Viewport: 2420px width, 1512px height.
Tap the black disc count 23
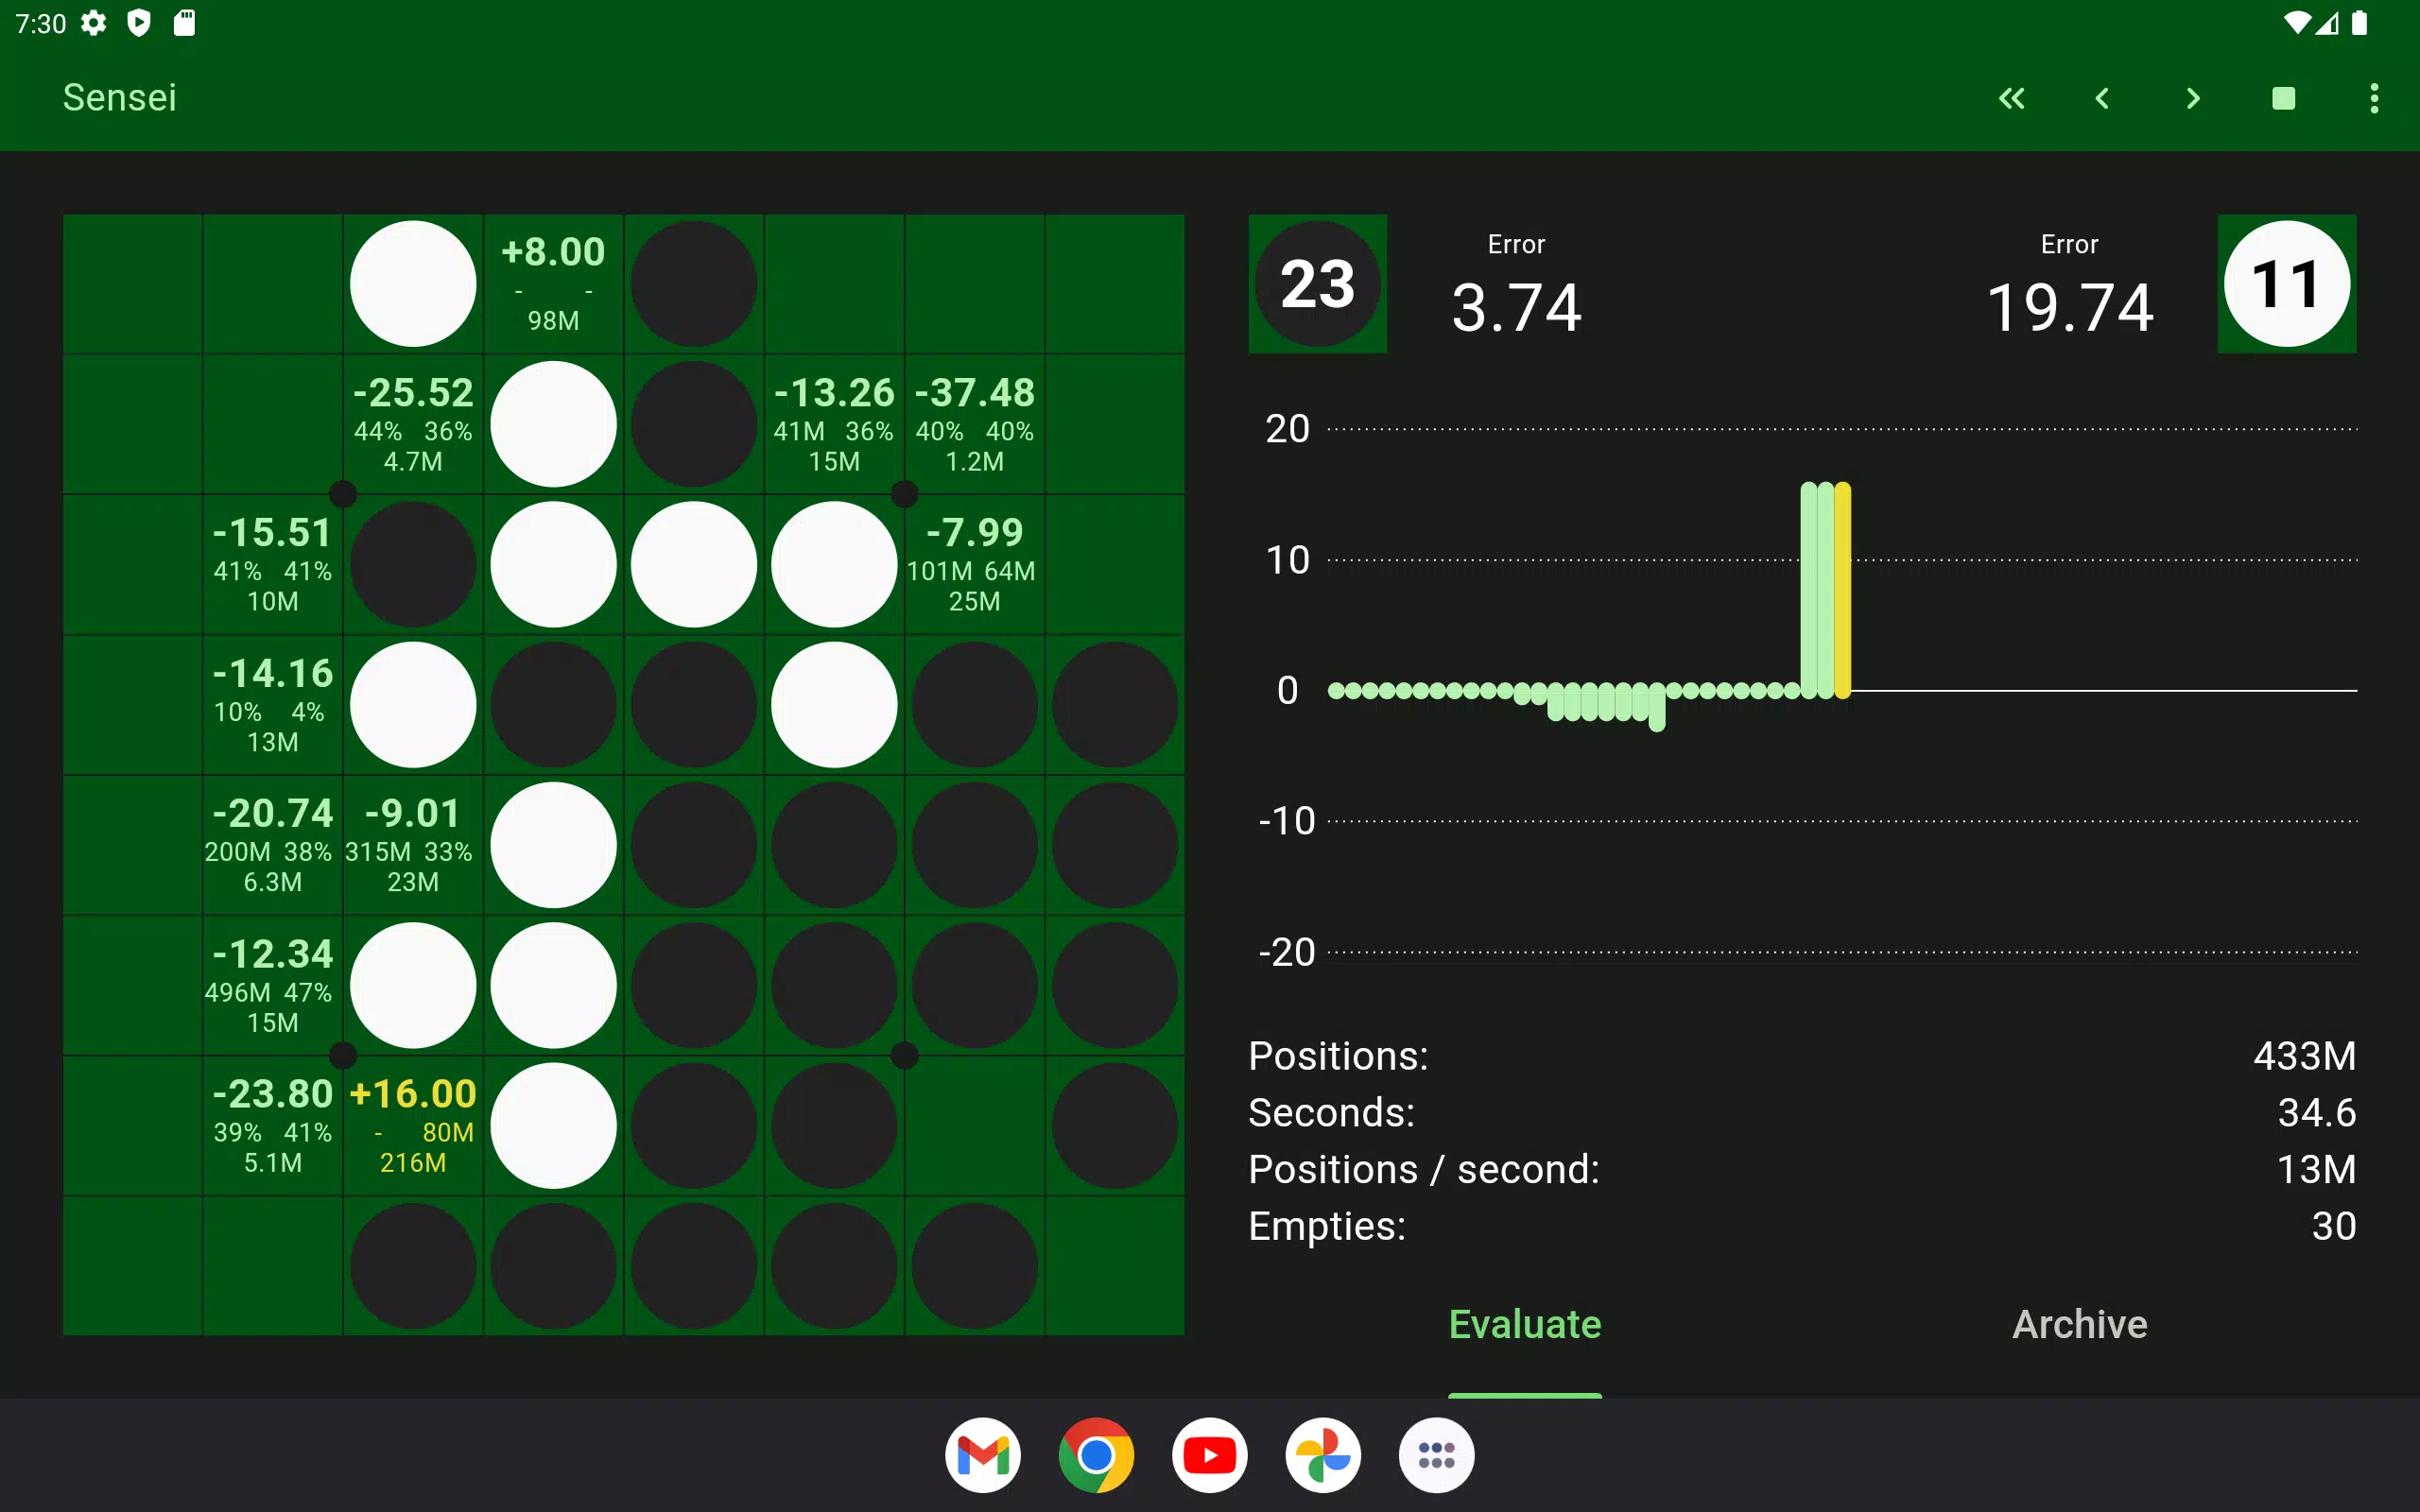pos(1317,284)
